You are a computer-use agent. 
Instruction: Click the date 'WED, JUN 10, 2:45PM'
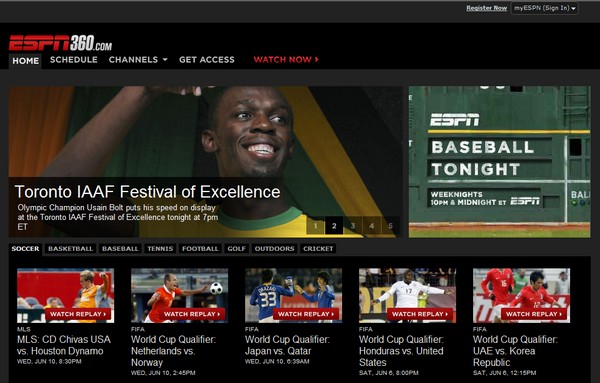(x=163, y=373)
